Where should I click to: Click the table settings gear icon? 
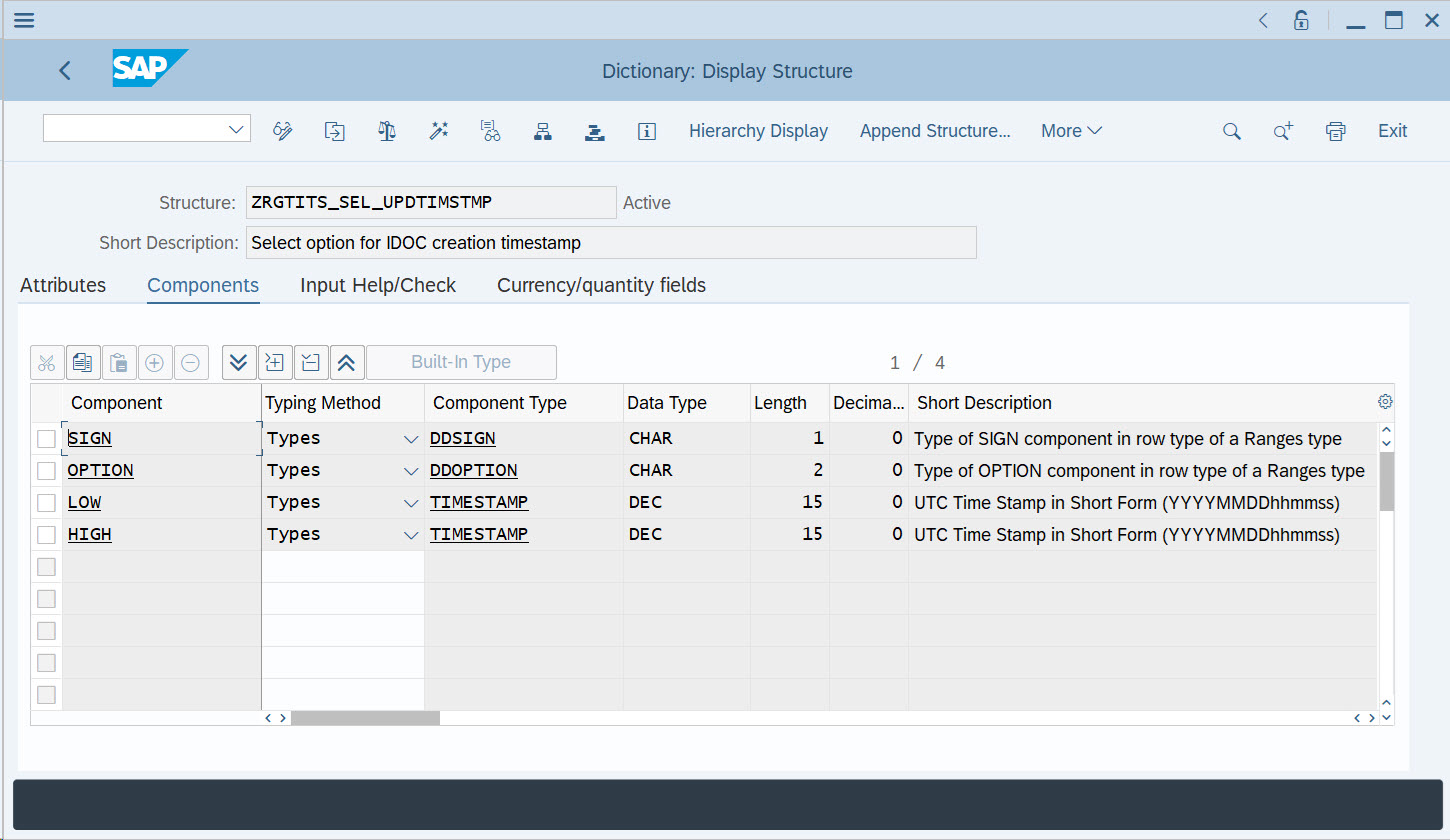[1385, 402]
